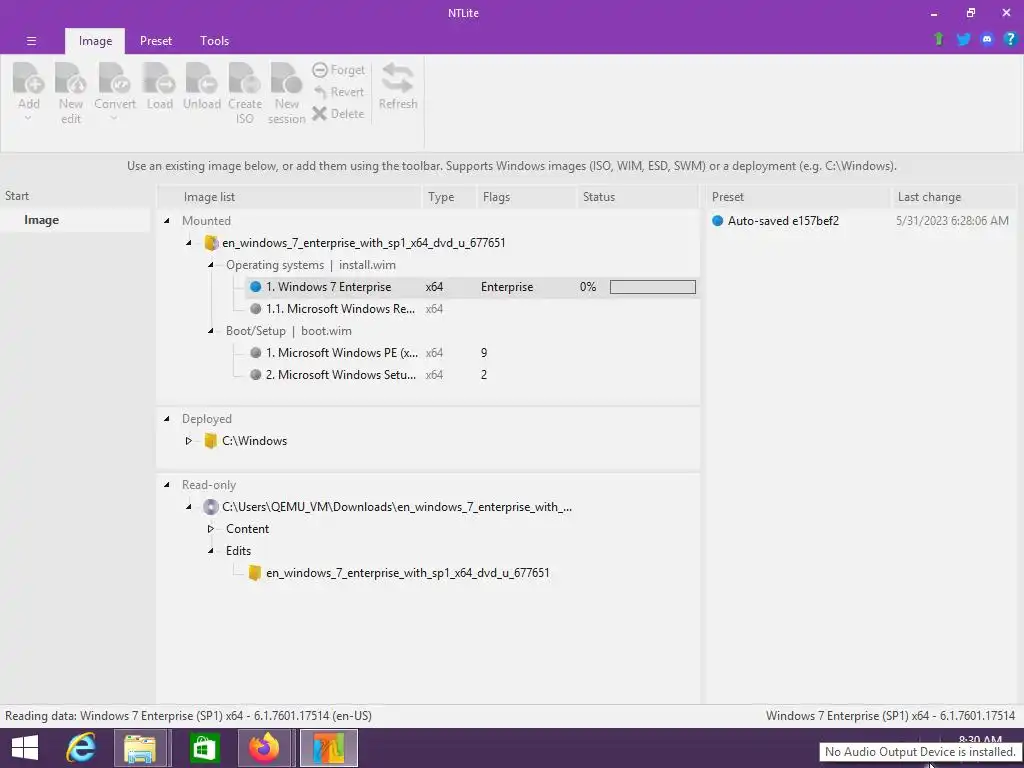
Task: Click the Refresh toolbar icon
Action: (398, 78)
